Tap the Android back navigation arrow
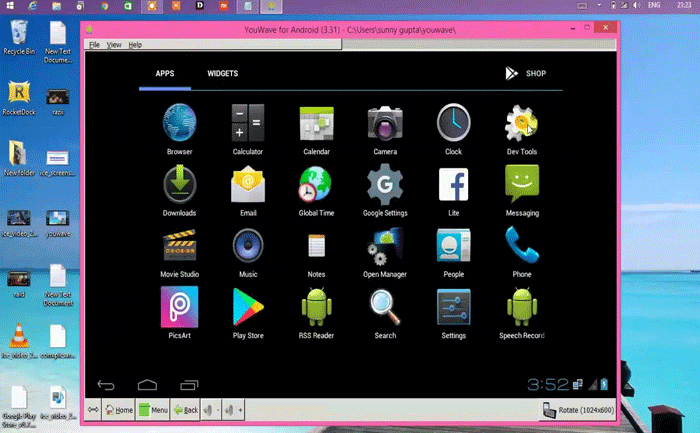This screenshot has height=433, width=700. coord(106,385)
